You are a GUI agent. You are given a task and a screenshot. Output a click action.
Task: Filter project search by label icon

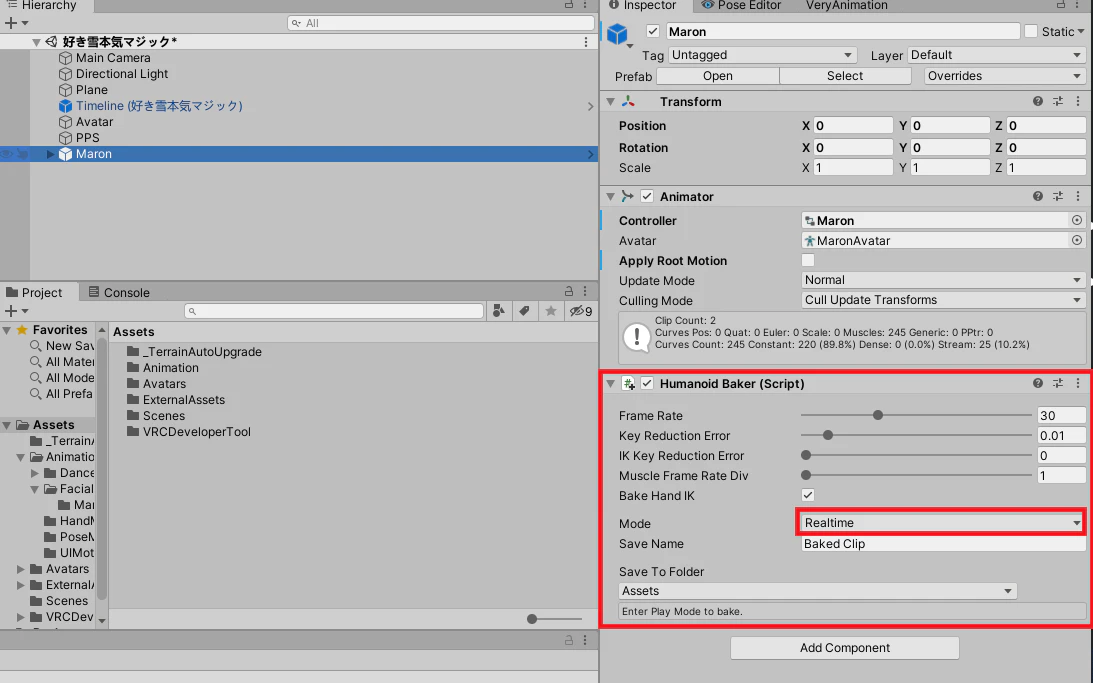(525, 311)
